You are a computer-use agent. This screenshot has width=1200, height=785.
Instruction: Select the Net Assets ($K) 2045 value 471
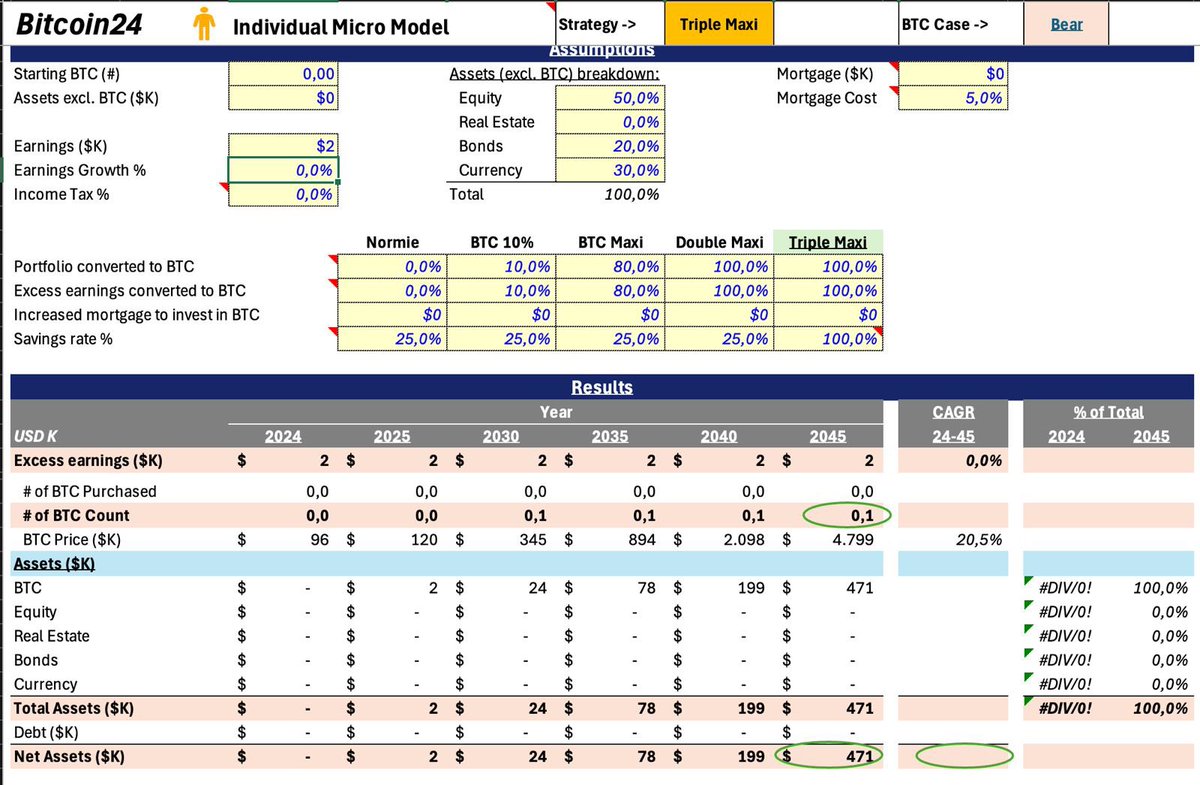coord(828,756)
